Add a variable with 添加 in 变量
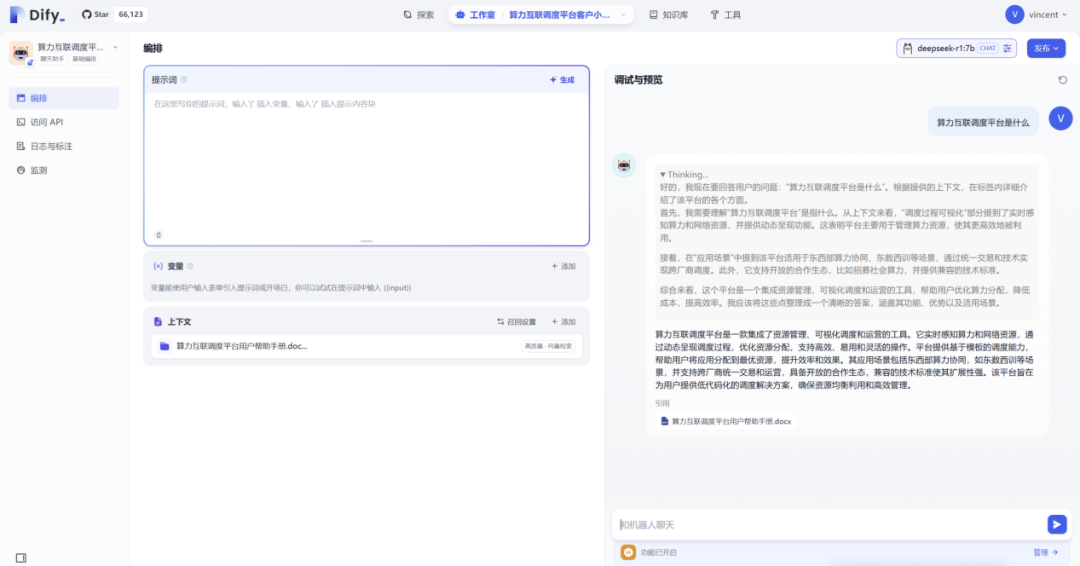Viewport: 1080px width, 566px height. coord(563,266)
